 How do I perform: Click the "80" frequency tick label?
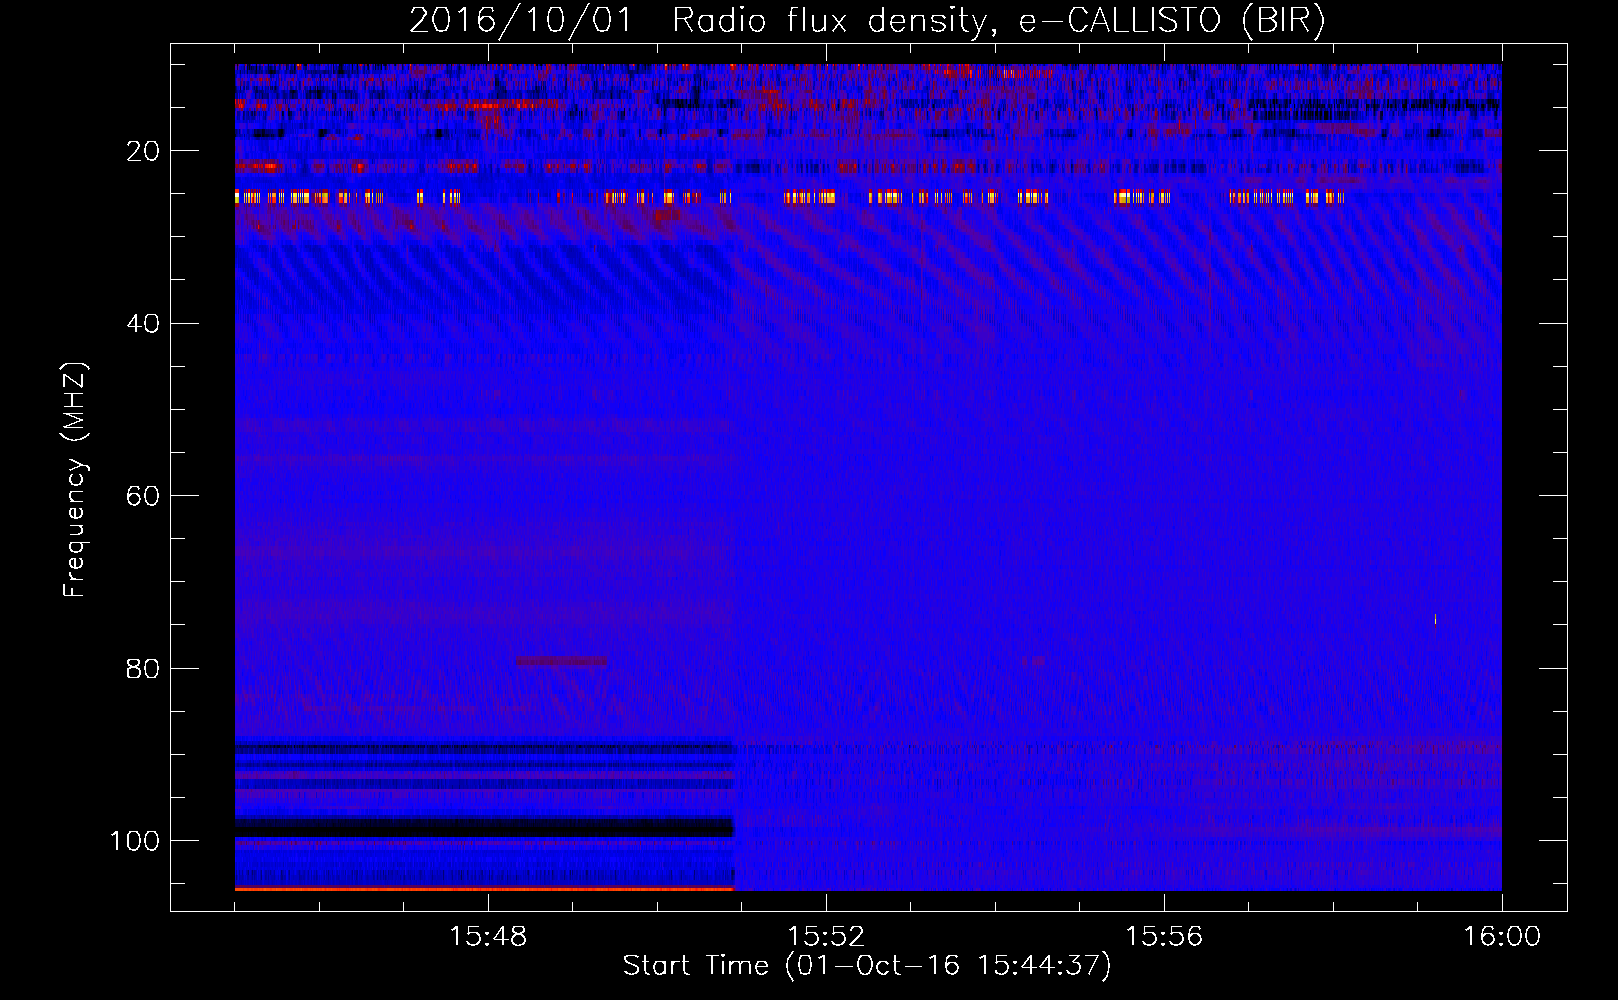143,668
